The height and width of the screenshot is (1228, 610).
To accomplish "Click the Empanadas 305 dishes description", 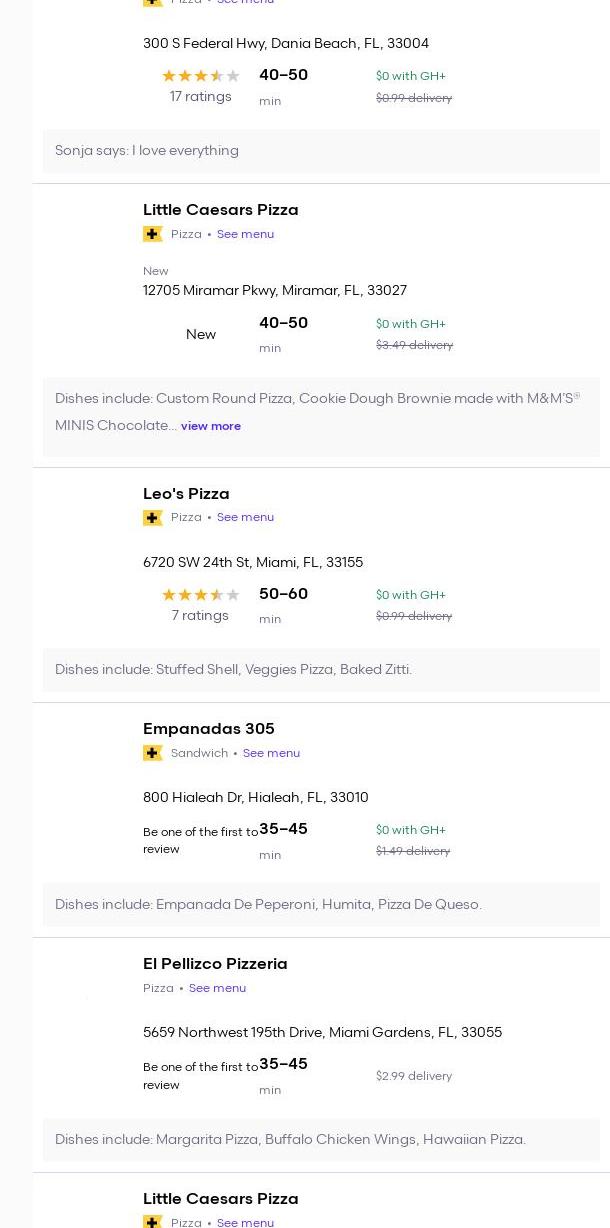I will click(268, 905).
